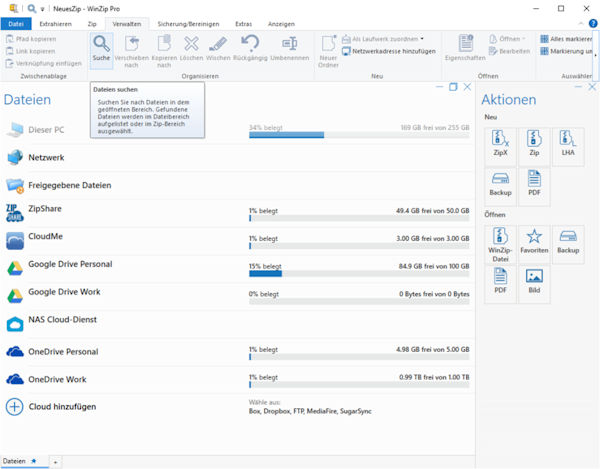Click the Suche search tool in ribbon
The width and height of the screenshot is (600, 469).
coord(101,50)
